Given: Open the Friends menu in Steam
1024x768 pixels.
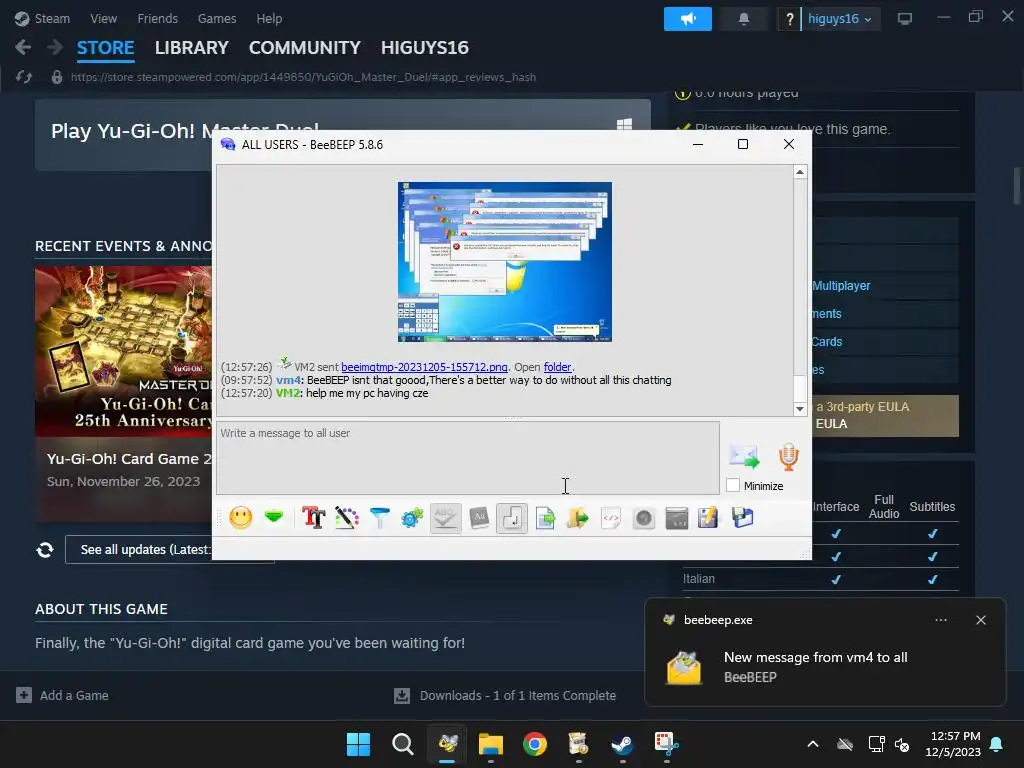Looking at the screenshot, I should point(157,18).
